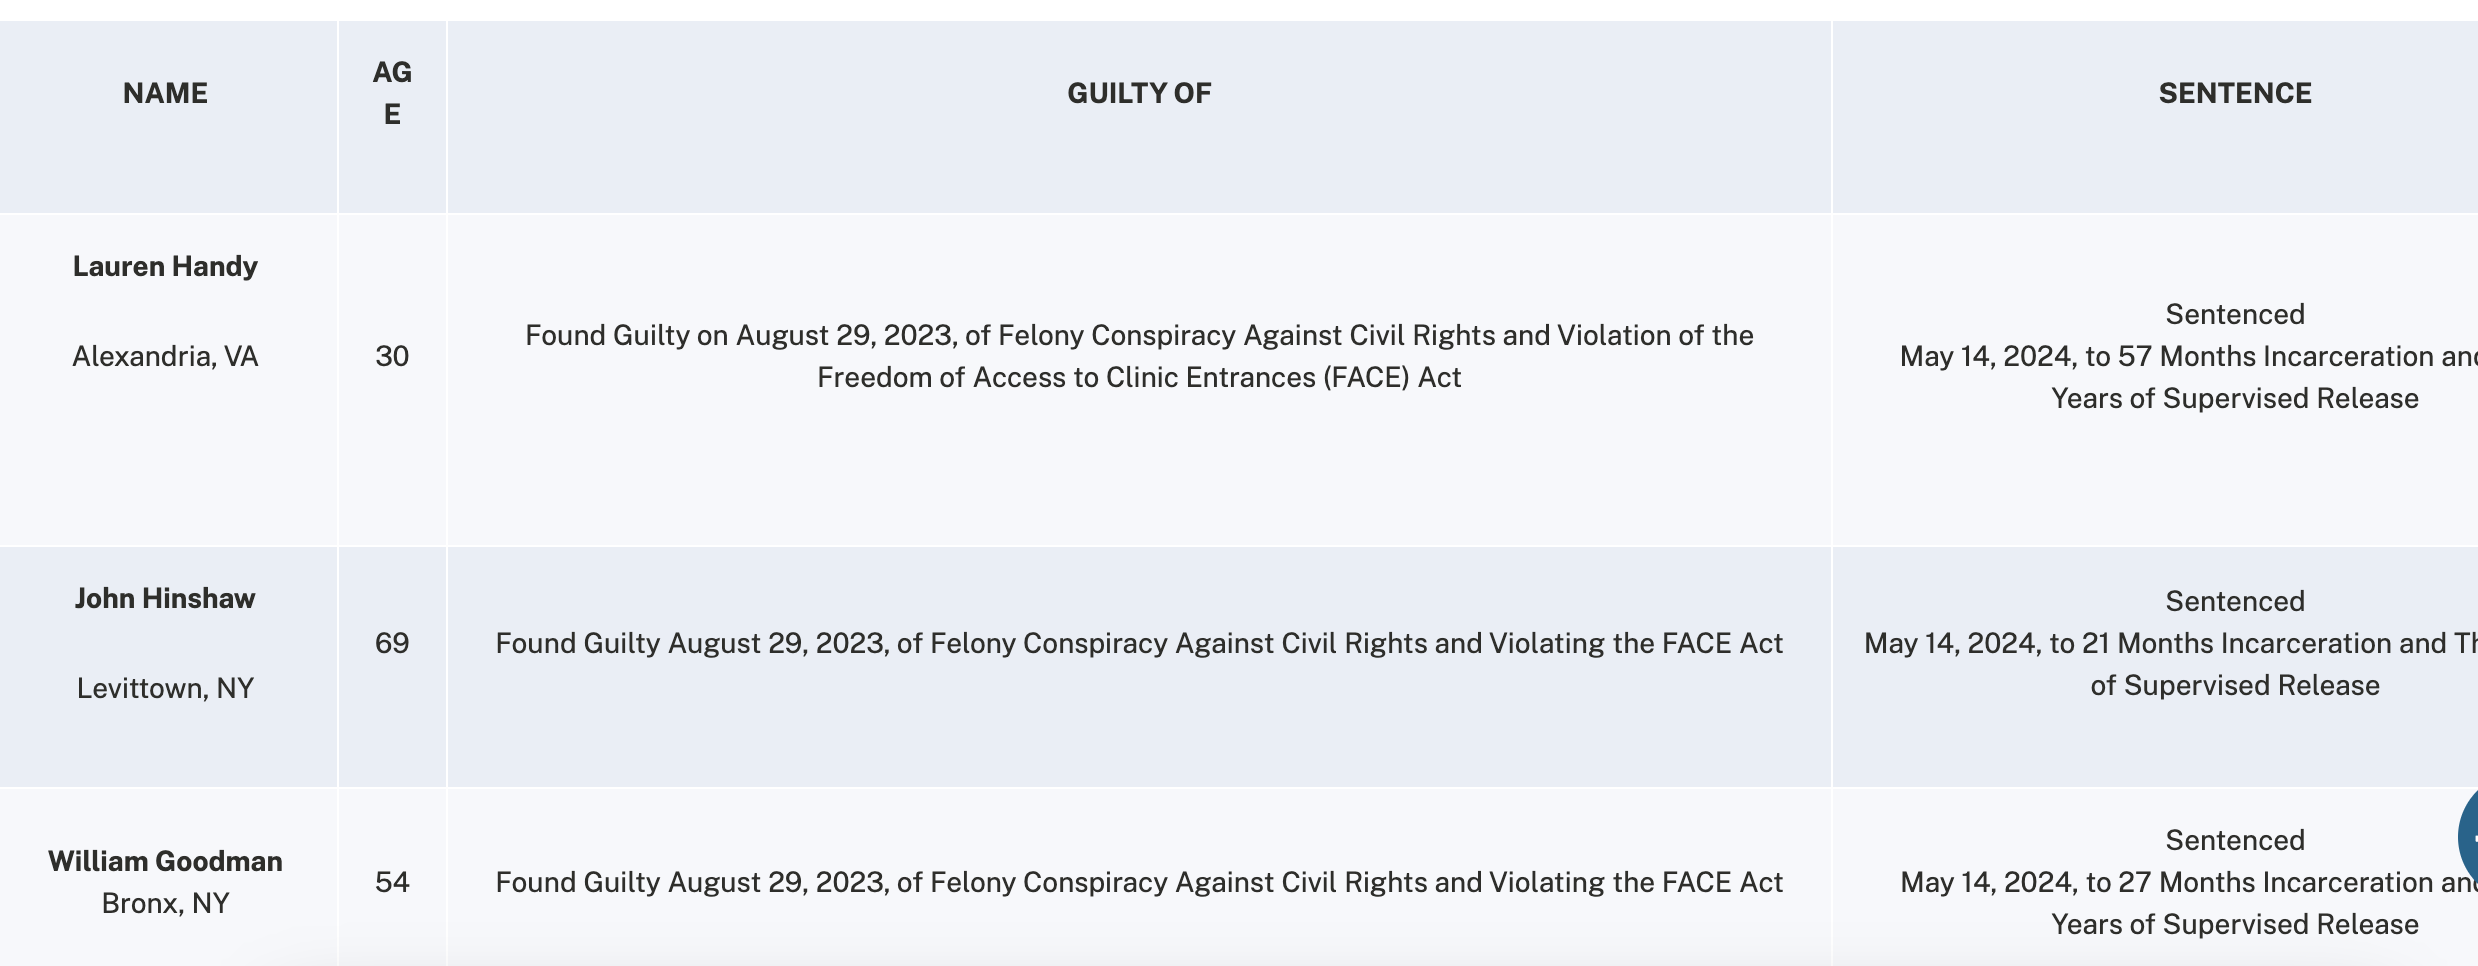Click the NAME column header
Viewport: 2478px width, 966px height.
coord(165,93)
